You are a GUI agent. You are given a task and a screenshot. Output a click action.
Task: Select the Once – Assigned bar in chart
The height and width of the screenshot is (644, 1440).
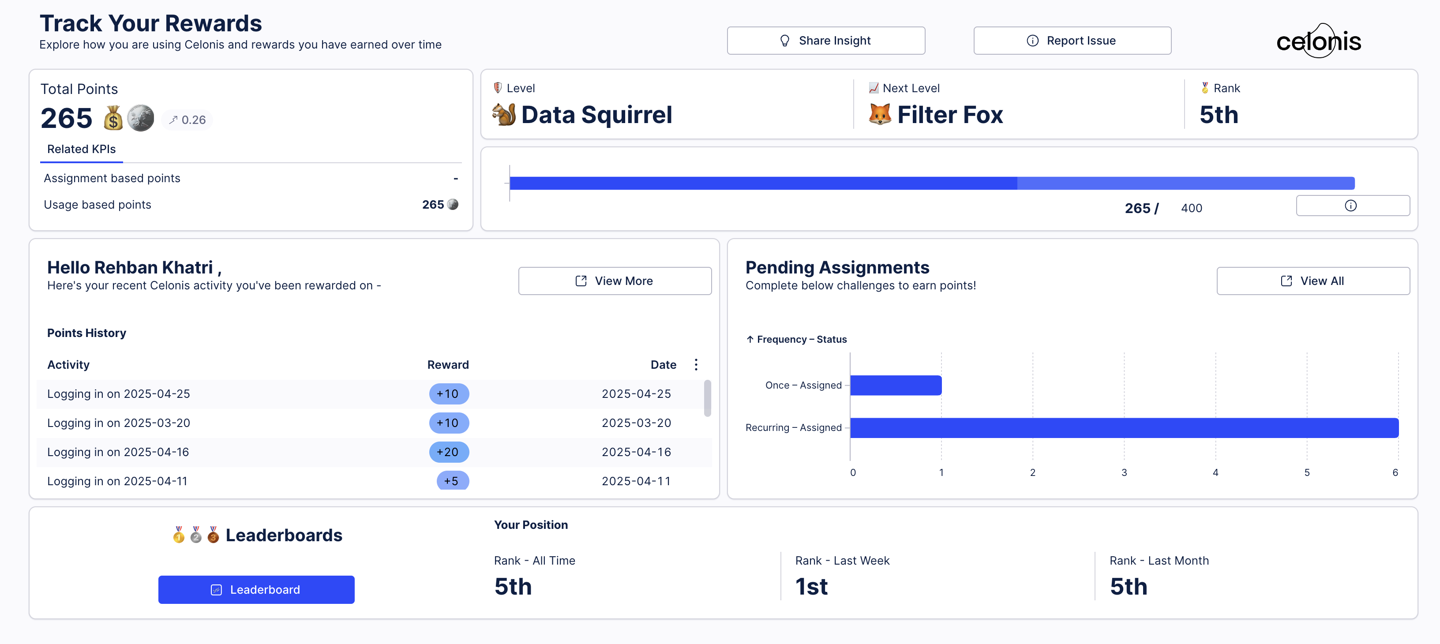coord(896,385)
